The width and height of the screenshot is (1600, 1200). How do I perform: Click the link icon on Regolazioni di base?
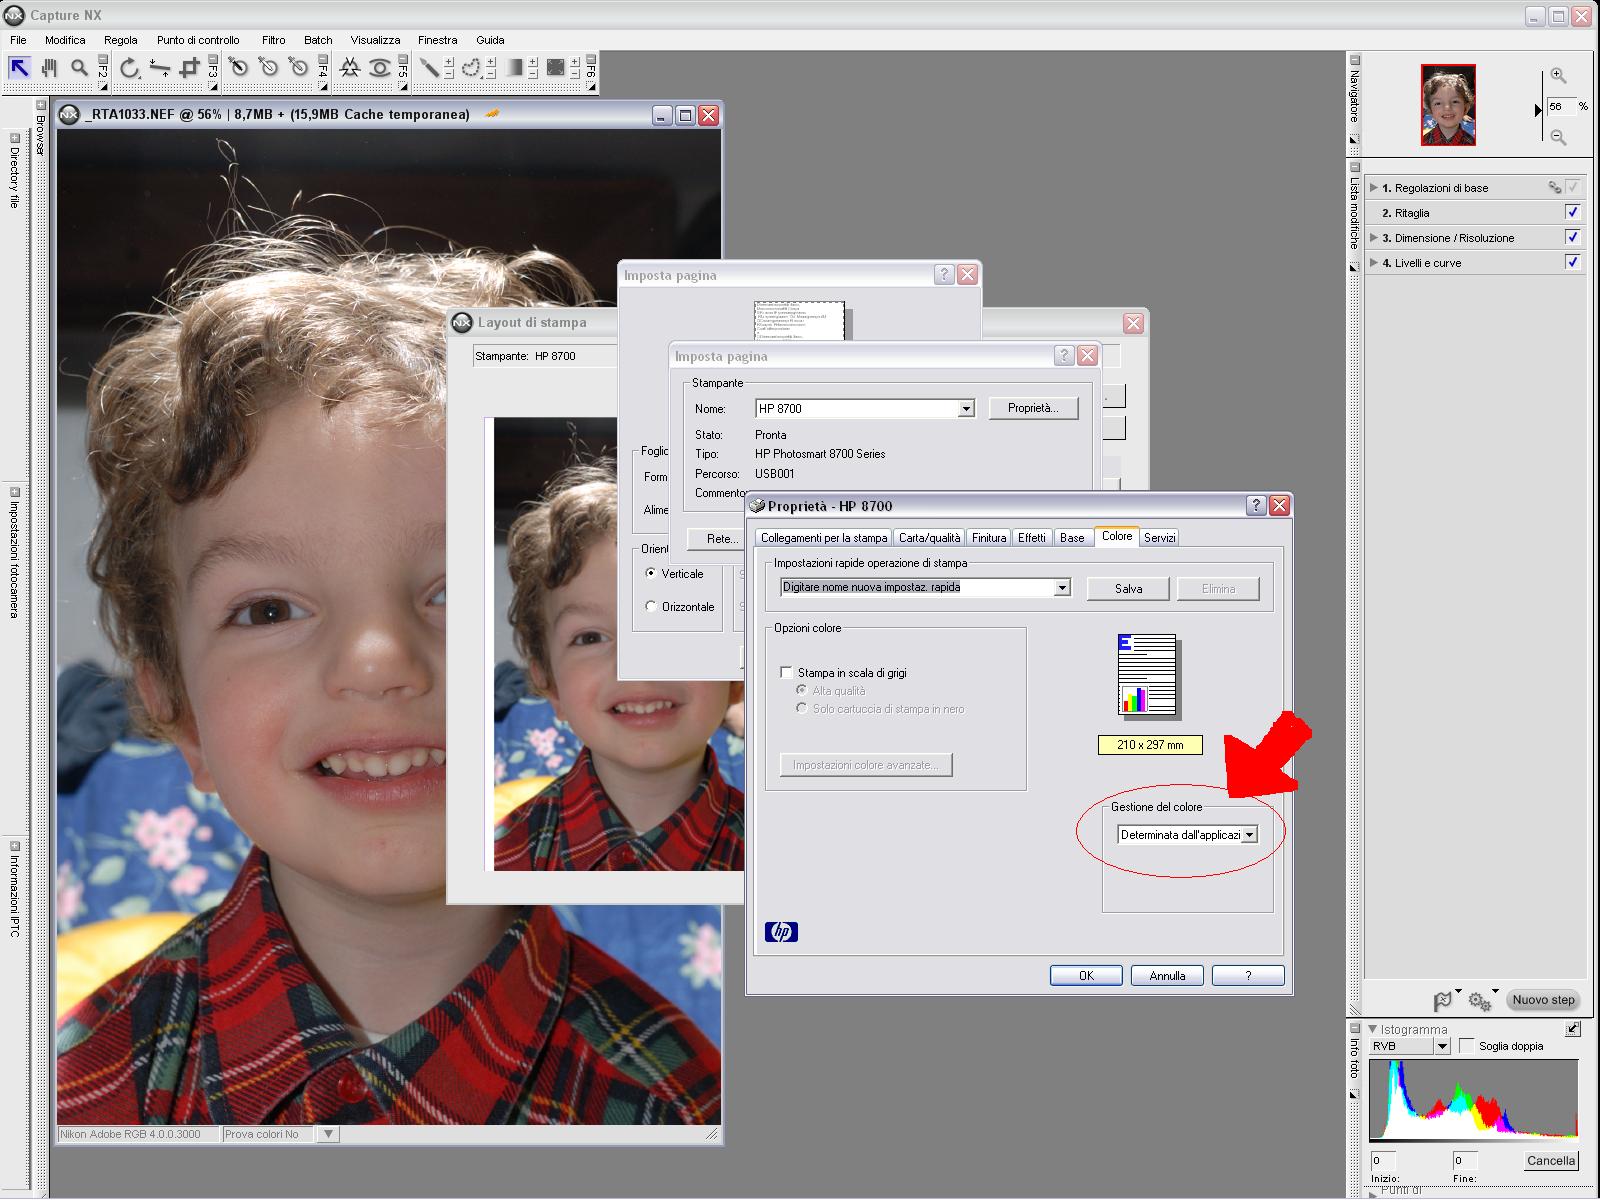click(1554, 188)
